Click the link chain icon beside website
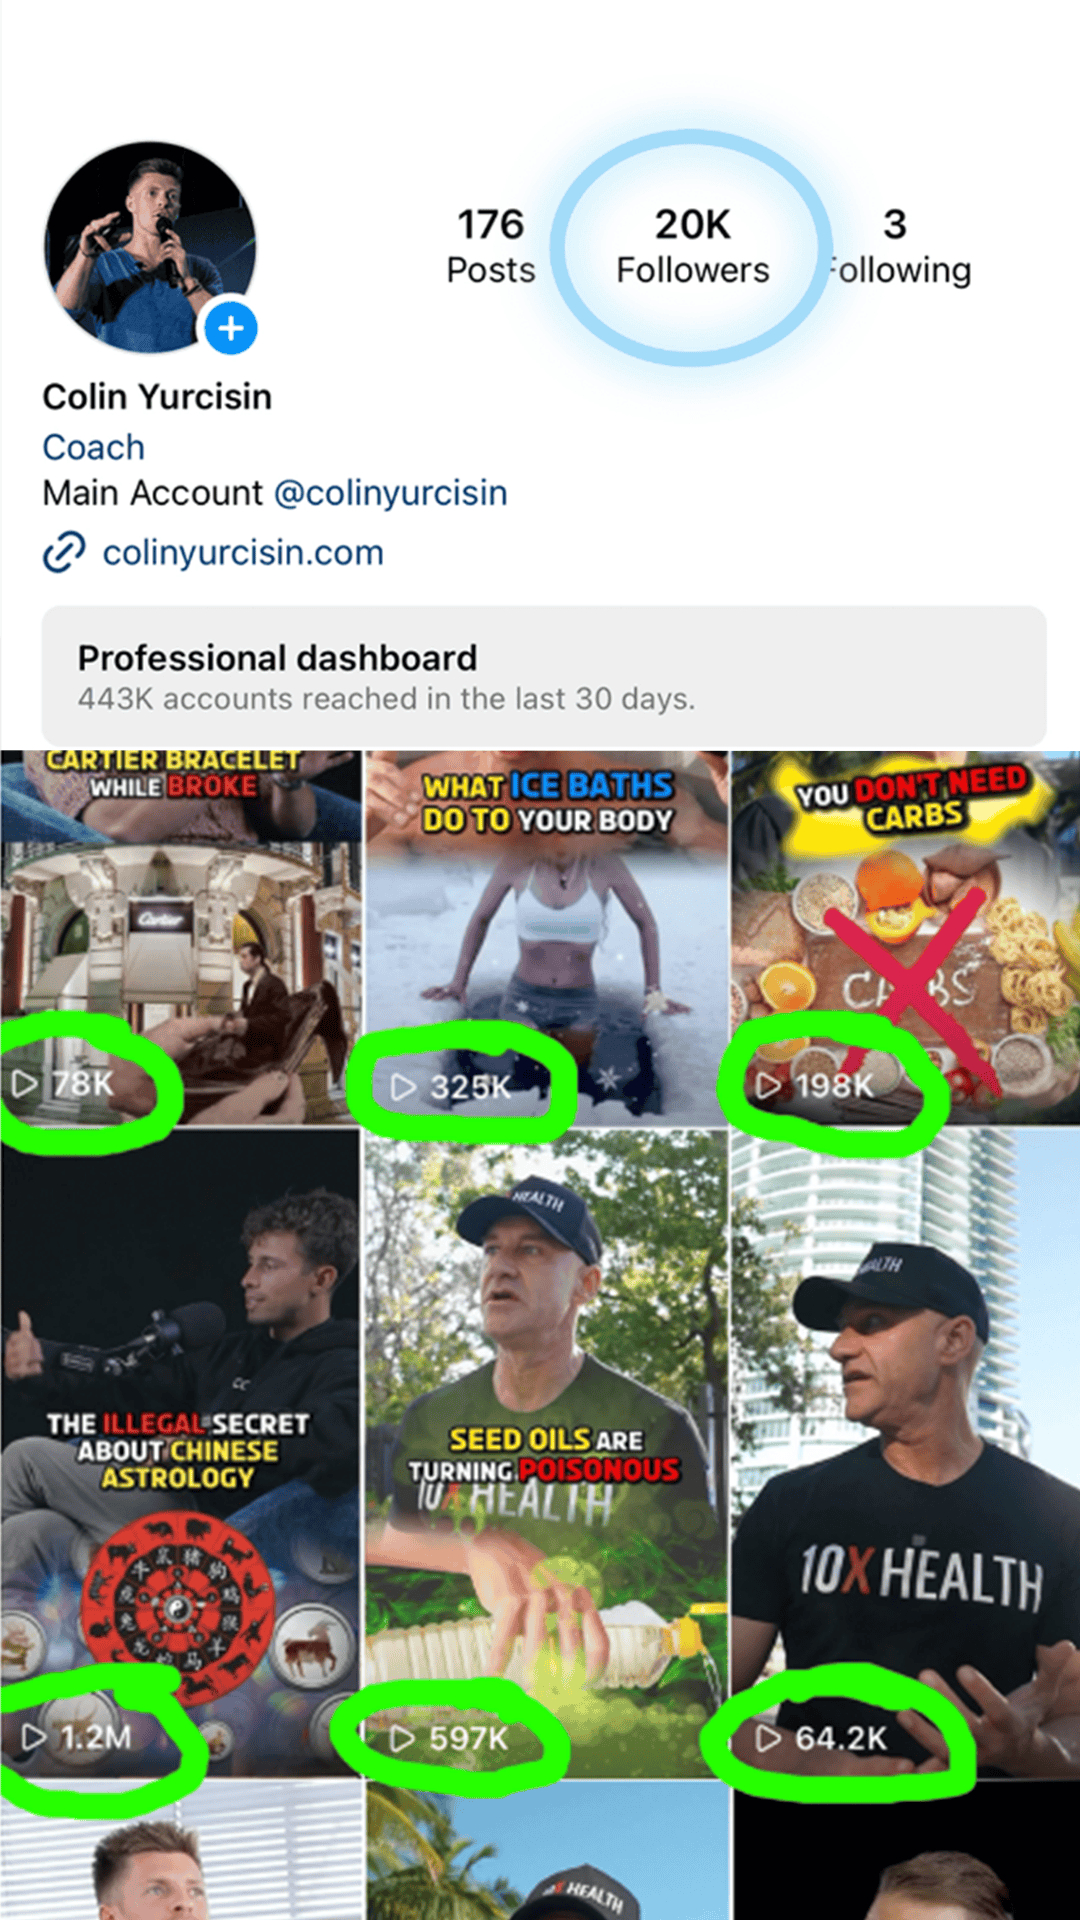 (64, 552)
